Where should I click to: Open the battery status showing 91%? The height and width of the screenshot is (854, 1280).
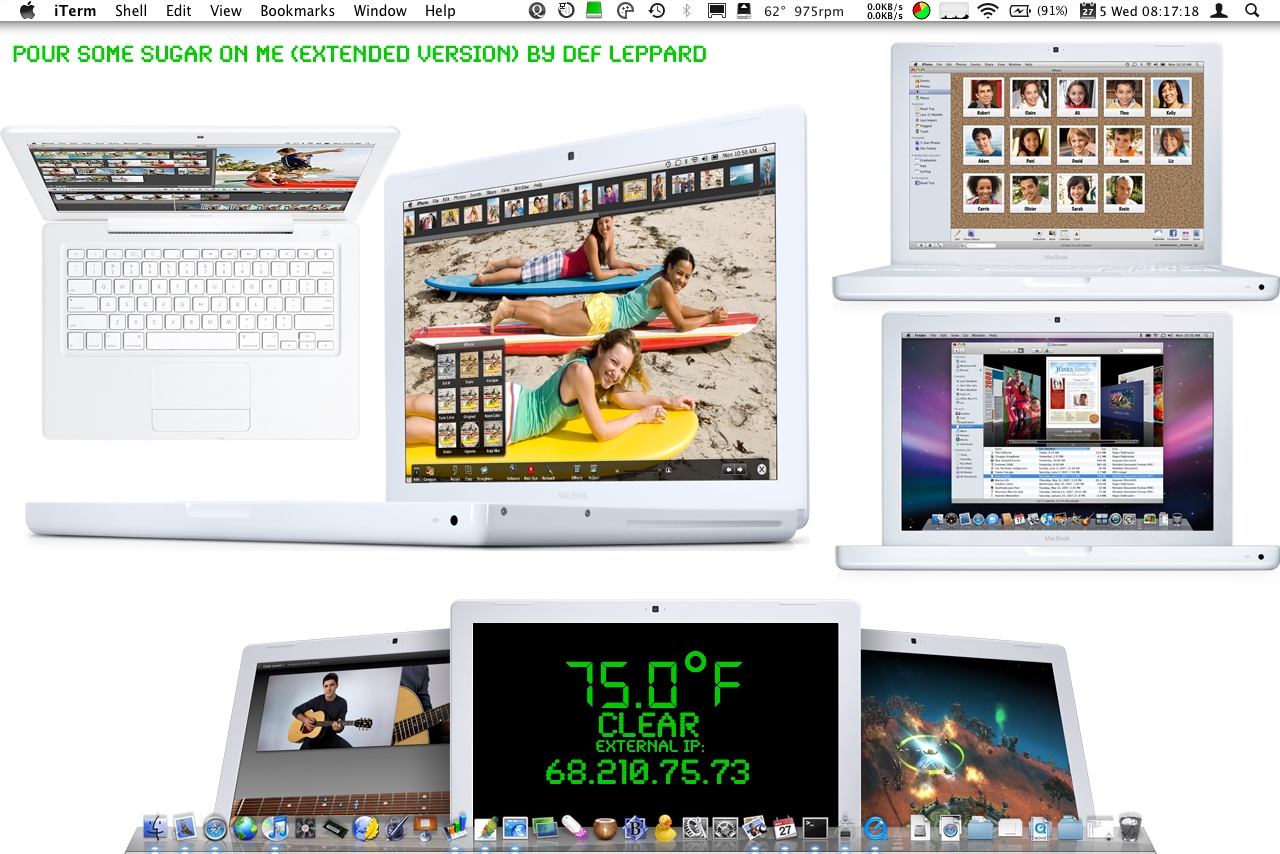[x=1038, y=11]
